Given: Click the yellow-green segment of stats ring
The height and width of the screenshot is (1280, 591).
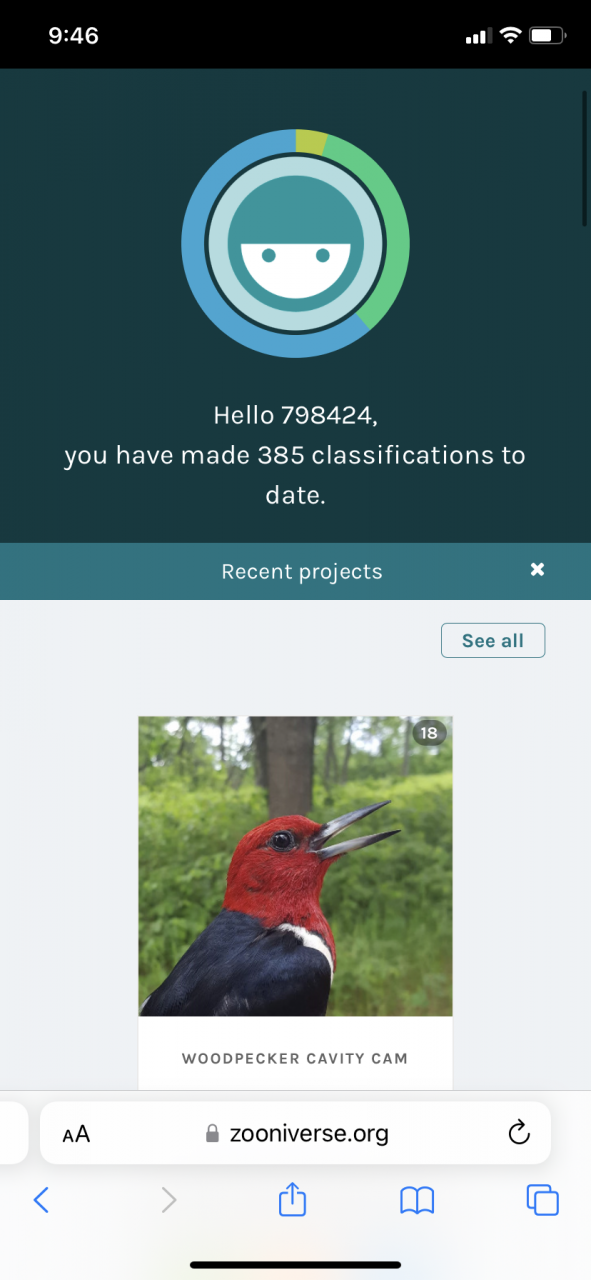Looking at the screenshot, I should coord(311,141).
